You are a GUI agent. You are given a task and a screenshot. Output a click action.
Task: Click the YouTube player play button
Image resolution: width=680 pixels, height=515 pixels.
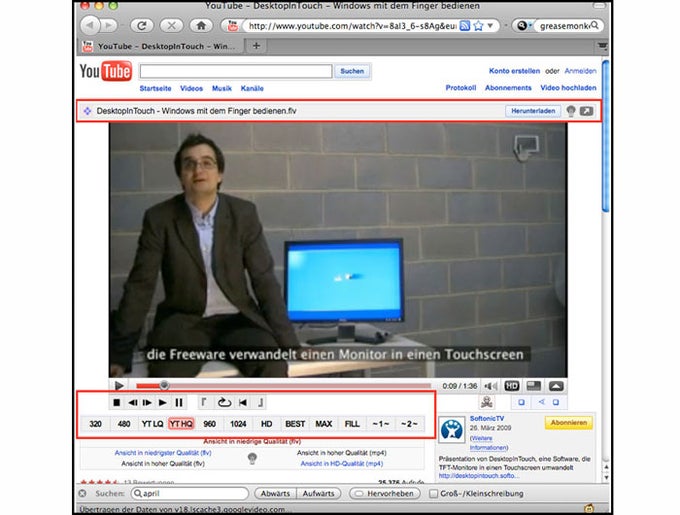119,385
